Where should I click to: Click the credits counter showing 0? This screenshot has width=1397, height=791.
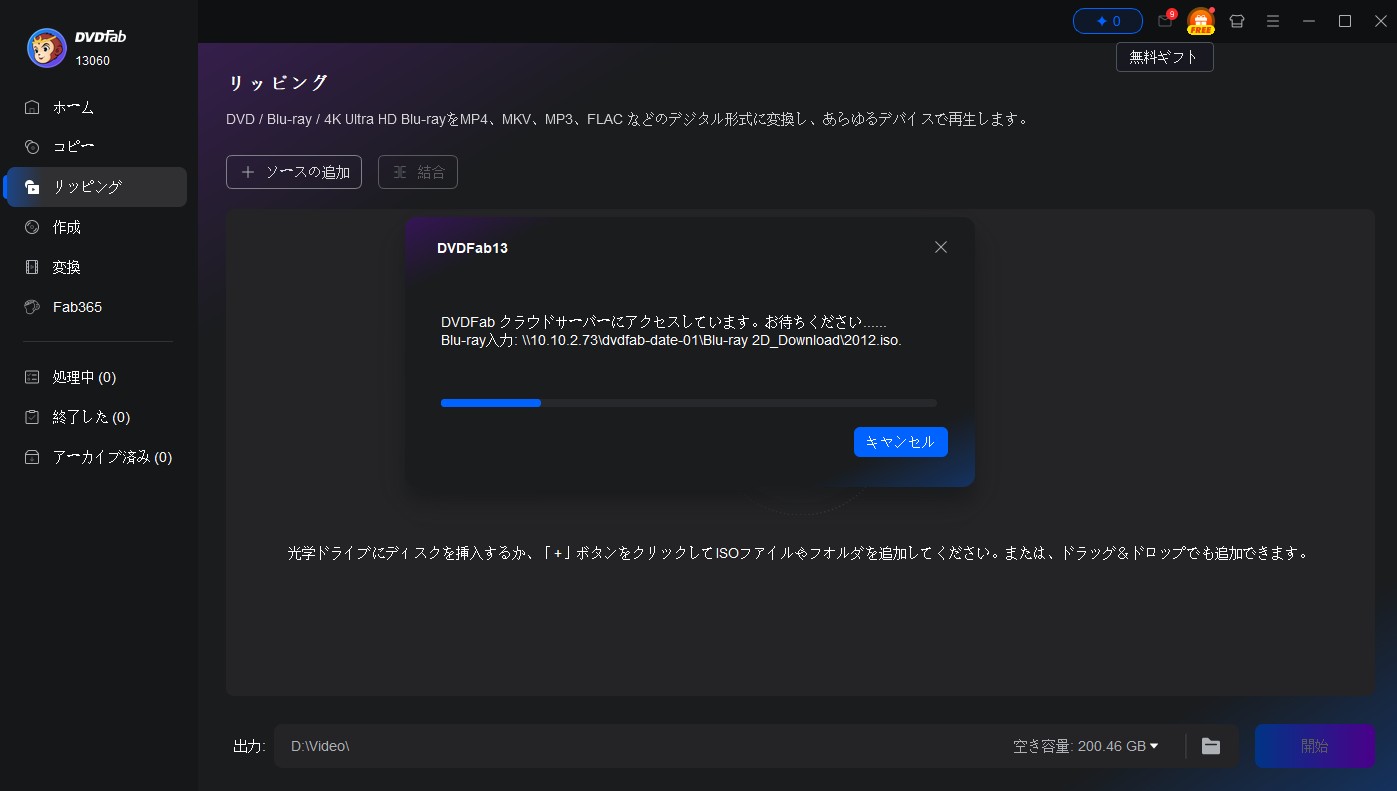[x=1108, y=20]
